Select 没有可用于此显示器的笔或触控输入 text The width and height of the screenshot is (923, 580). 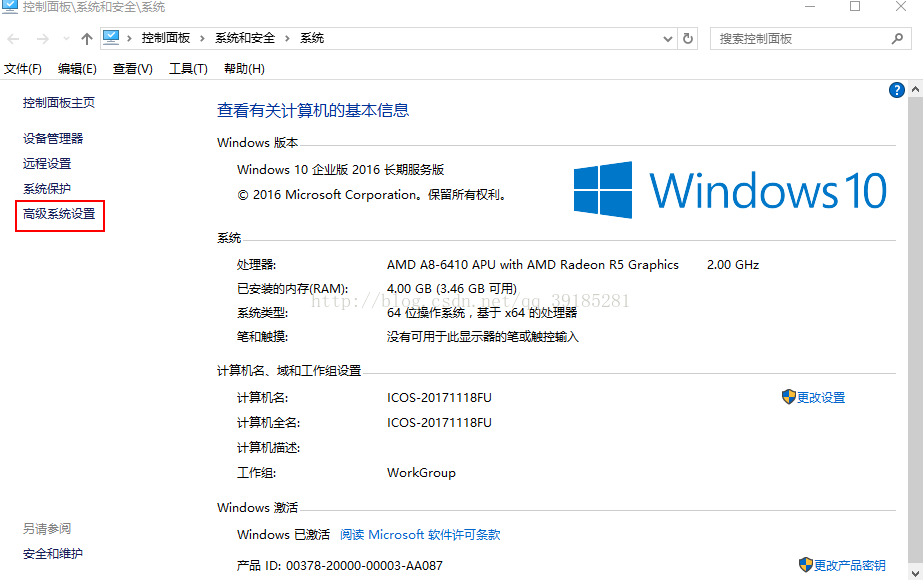483,337
